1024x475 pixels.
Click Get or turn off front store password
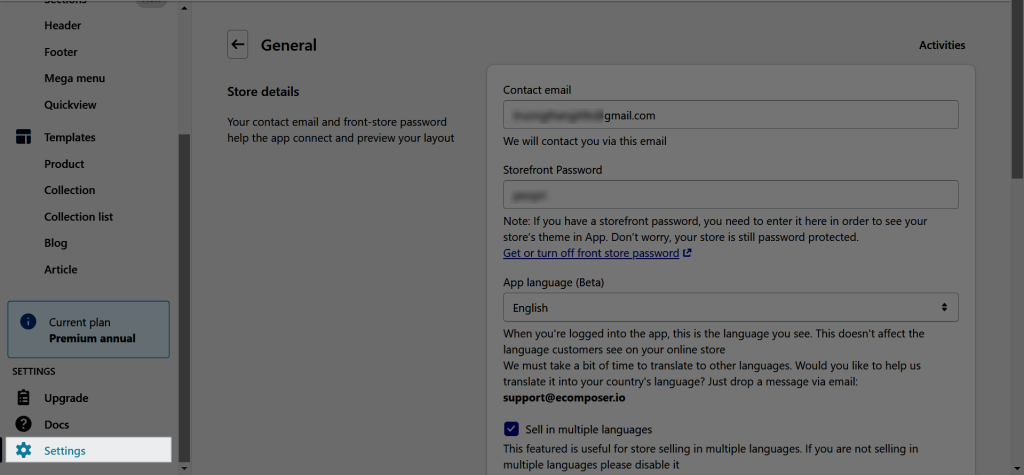tap(591, 253)
